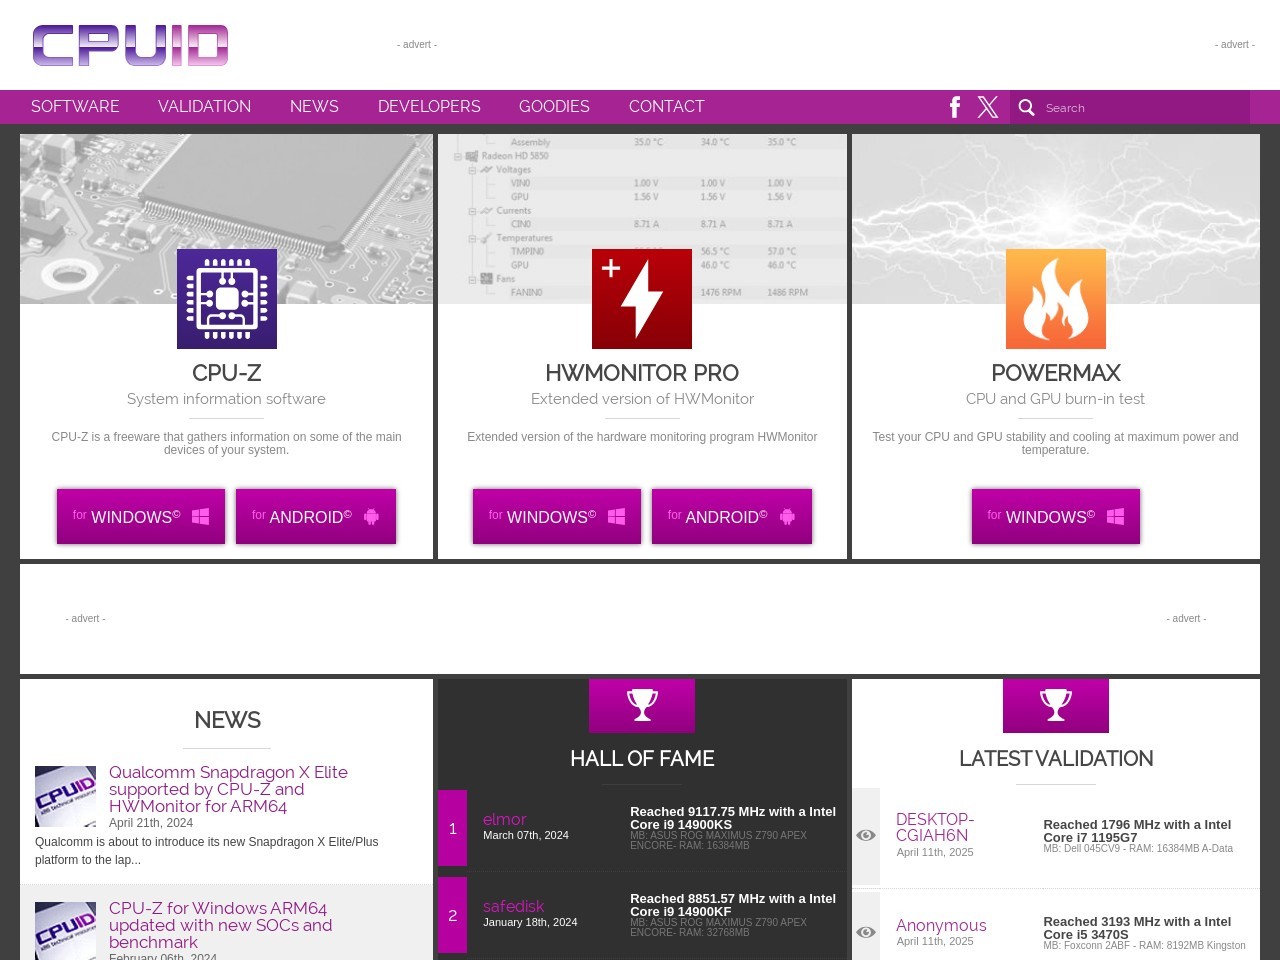
Task: Click eye icon beside Anonymous validation
Action: point(866,932)
